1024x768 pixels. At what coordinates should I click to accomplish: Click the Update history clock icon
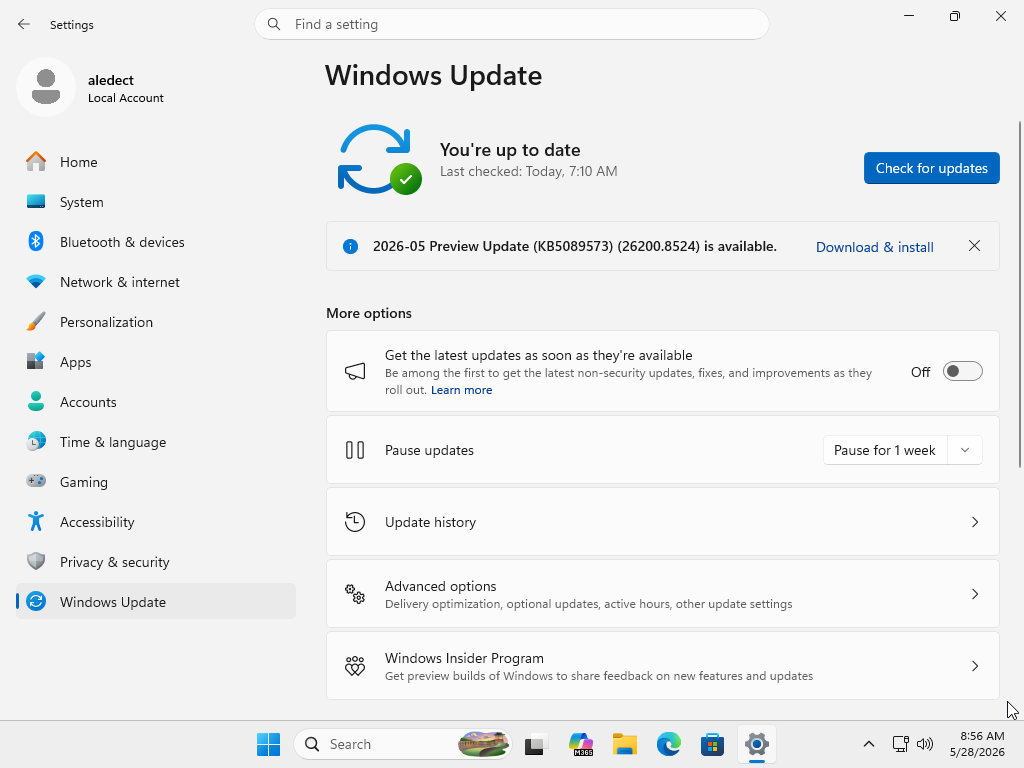click(x=355, y=522)
